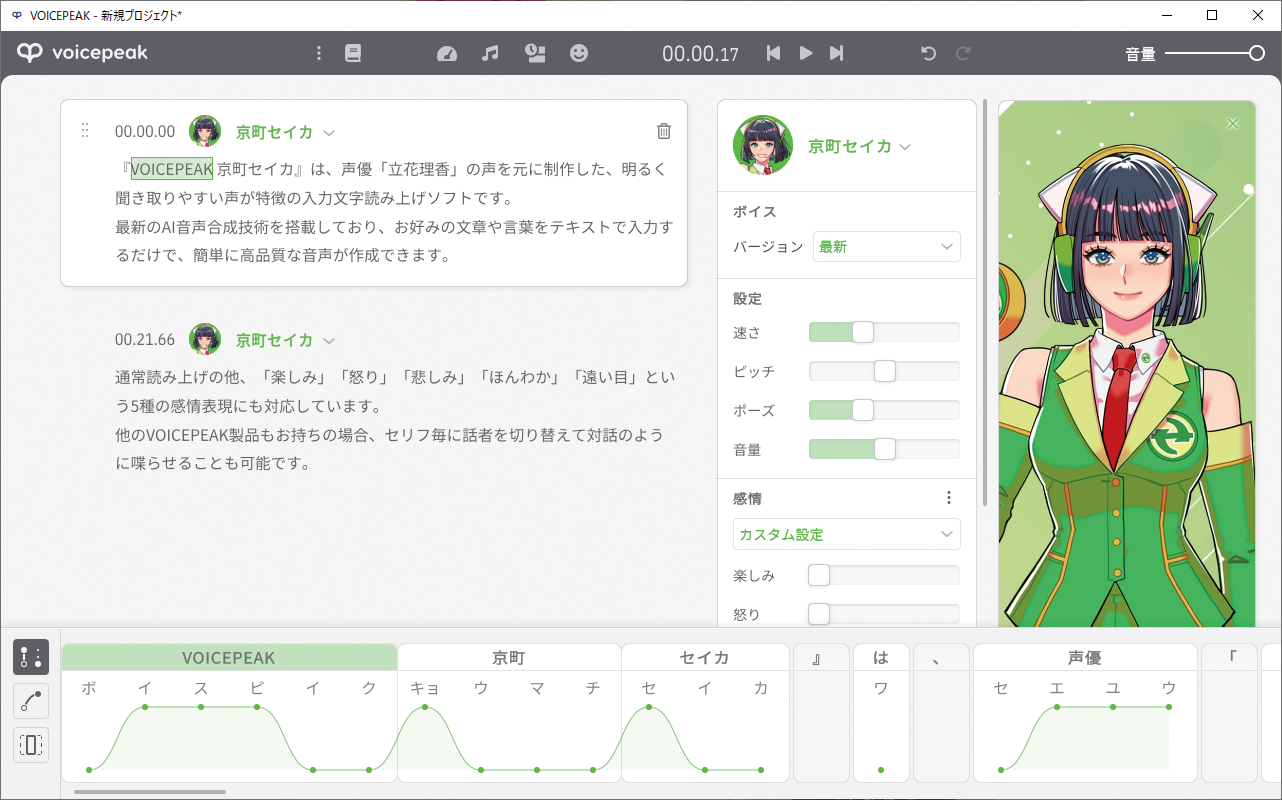Click the horizontal scrollbar under phoneme editor
Image resolution: width=1282 pixels, height=800 pixels.
tap(150, 792)
